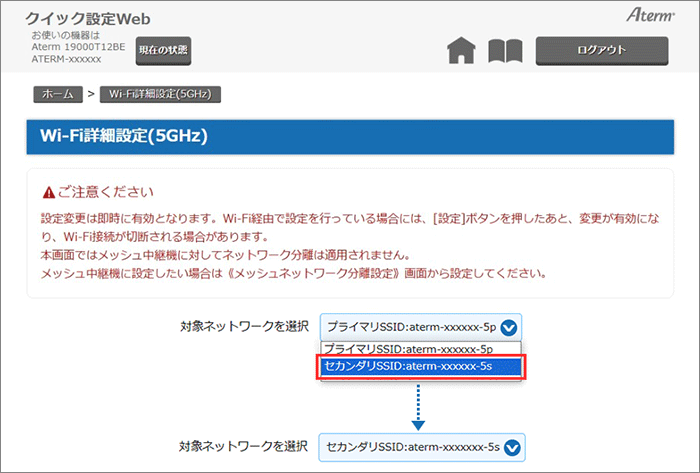This screenshot has height=473, width=700.
Task: Click the warning triangle icon beside ご注意ください
Action: pyautogui.click(x=48, y=190)
